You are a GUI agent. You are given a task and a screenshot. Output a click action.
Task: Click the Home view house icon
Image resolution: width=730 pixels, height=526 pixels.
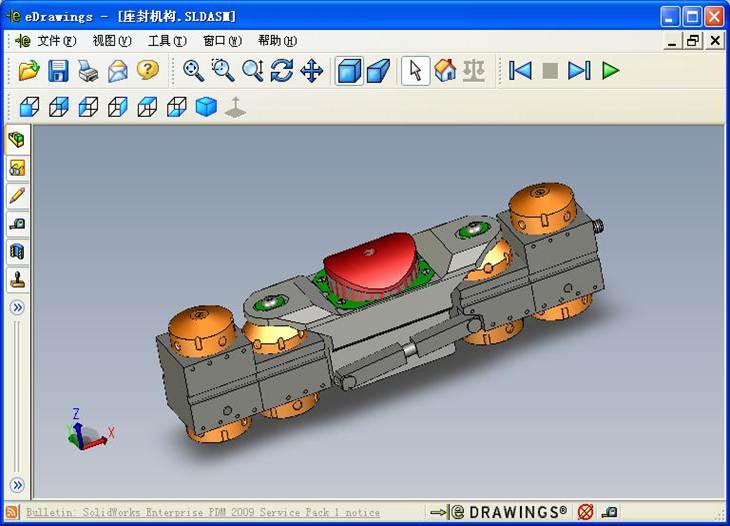coord(445,71)
